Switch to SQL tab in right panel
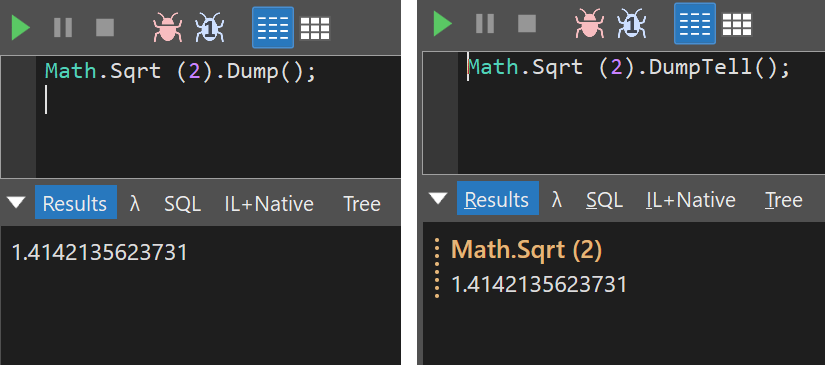The height and width of the screenshot is (366, 825). click(604, 200)
